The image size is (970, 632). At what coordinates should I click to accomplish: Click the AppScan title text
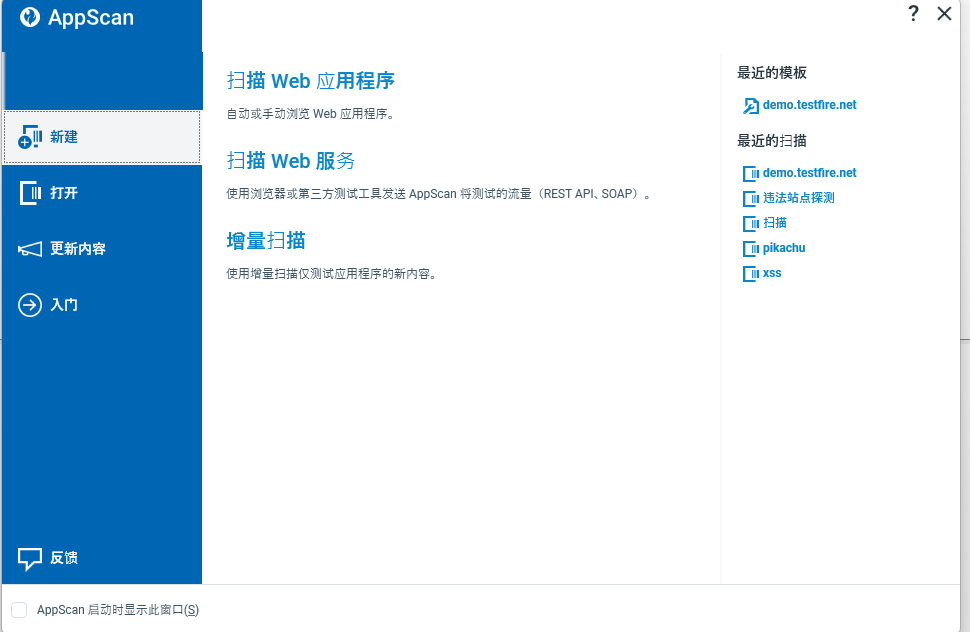pos(91,17)
